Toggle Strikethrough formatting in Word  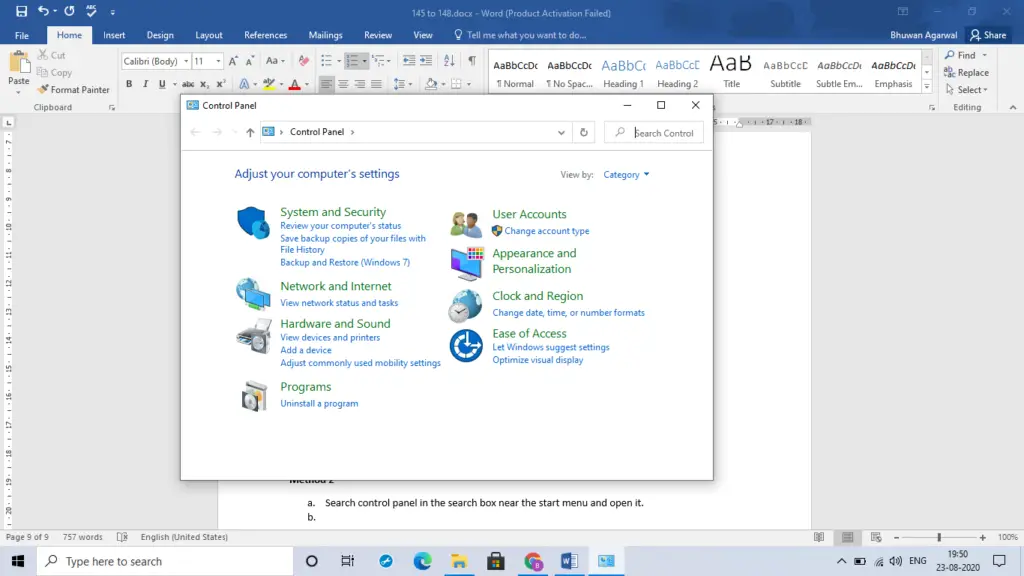[187, 84]
